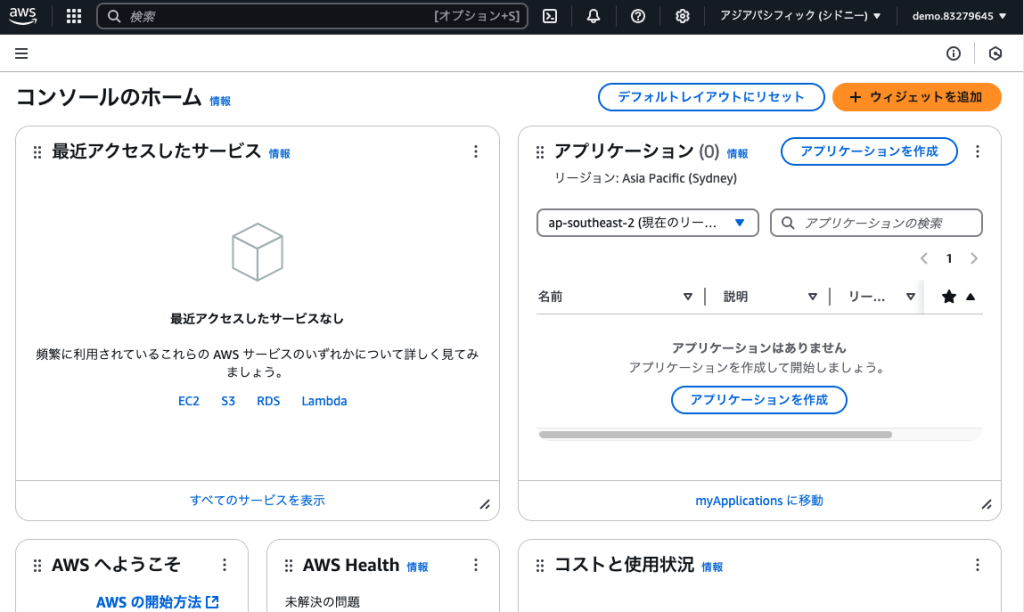Click 情報 link beside 最近アクセスしたサービス

280,154
